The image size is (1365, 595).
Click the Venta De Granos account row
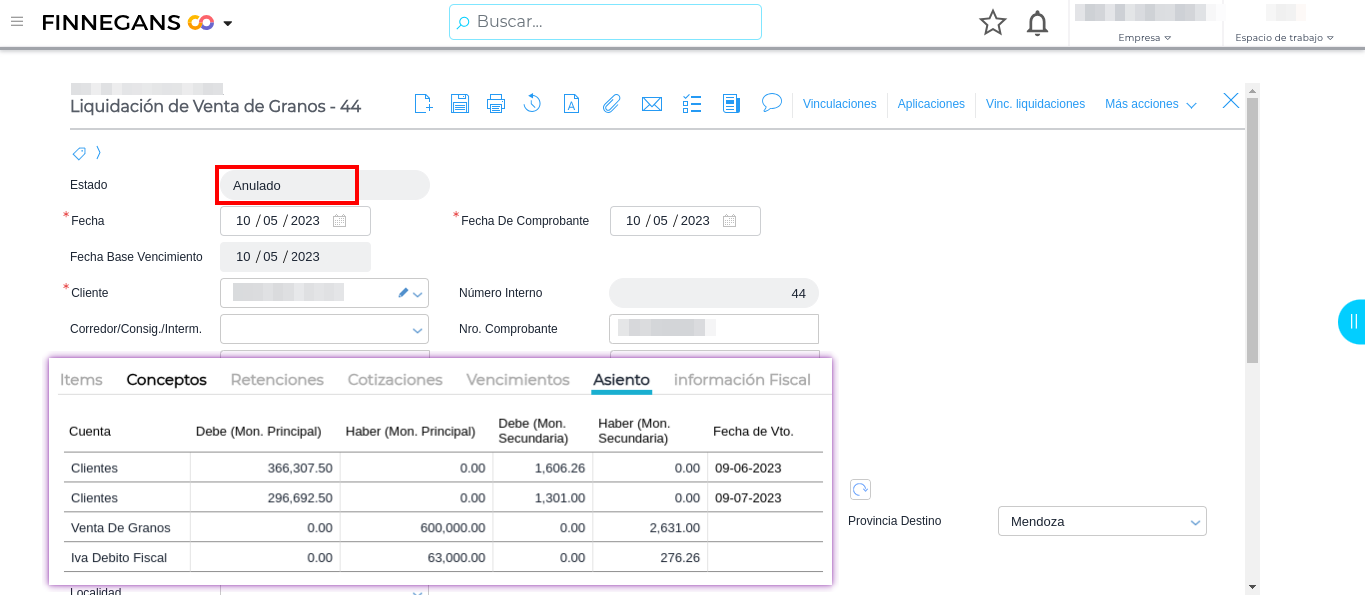[443, 527]
